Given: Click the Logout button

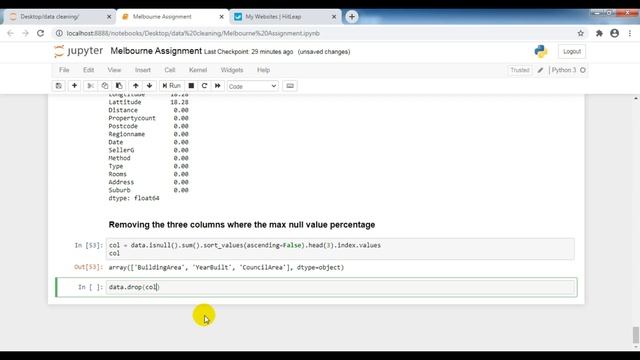Looking at the screenshot, I should (x=571, y=51).
